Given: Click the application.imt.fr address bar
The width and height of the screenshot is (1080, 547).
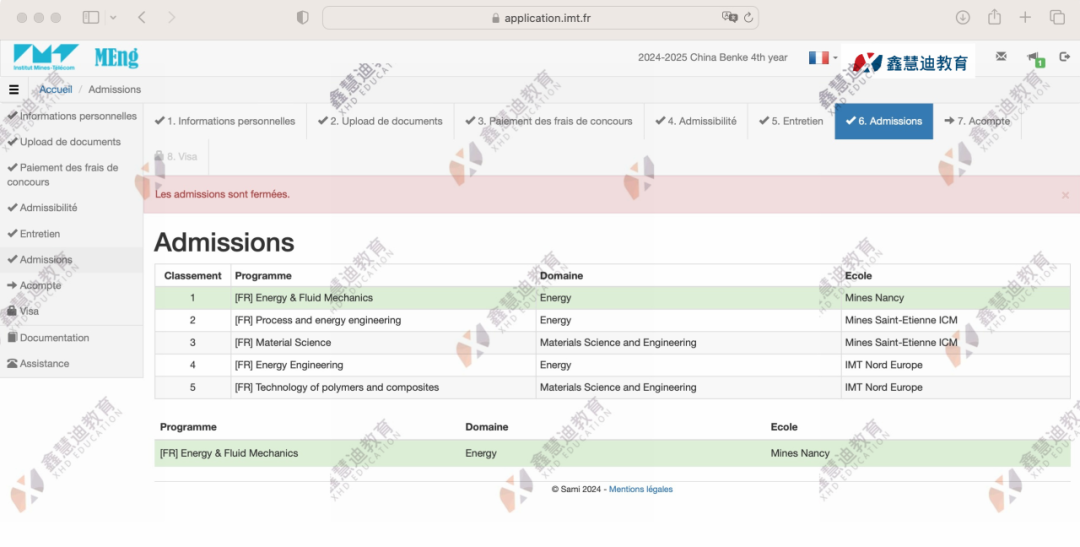Looking at the screenshot, I should click(541, 18).
